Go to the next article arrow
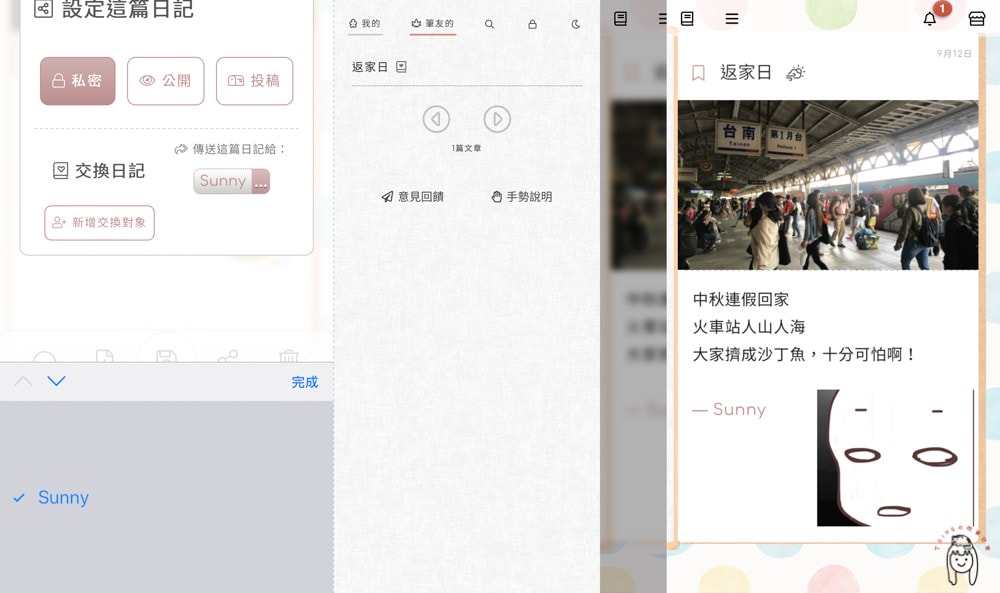The width and height of the screenshot is (1000, 593). click(x=497, y=120)
